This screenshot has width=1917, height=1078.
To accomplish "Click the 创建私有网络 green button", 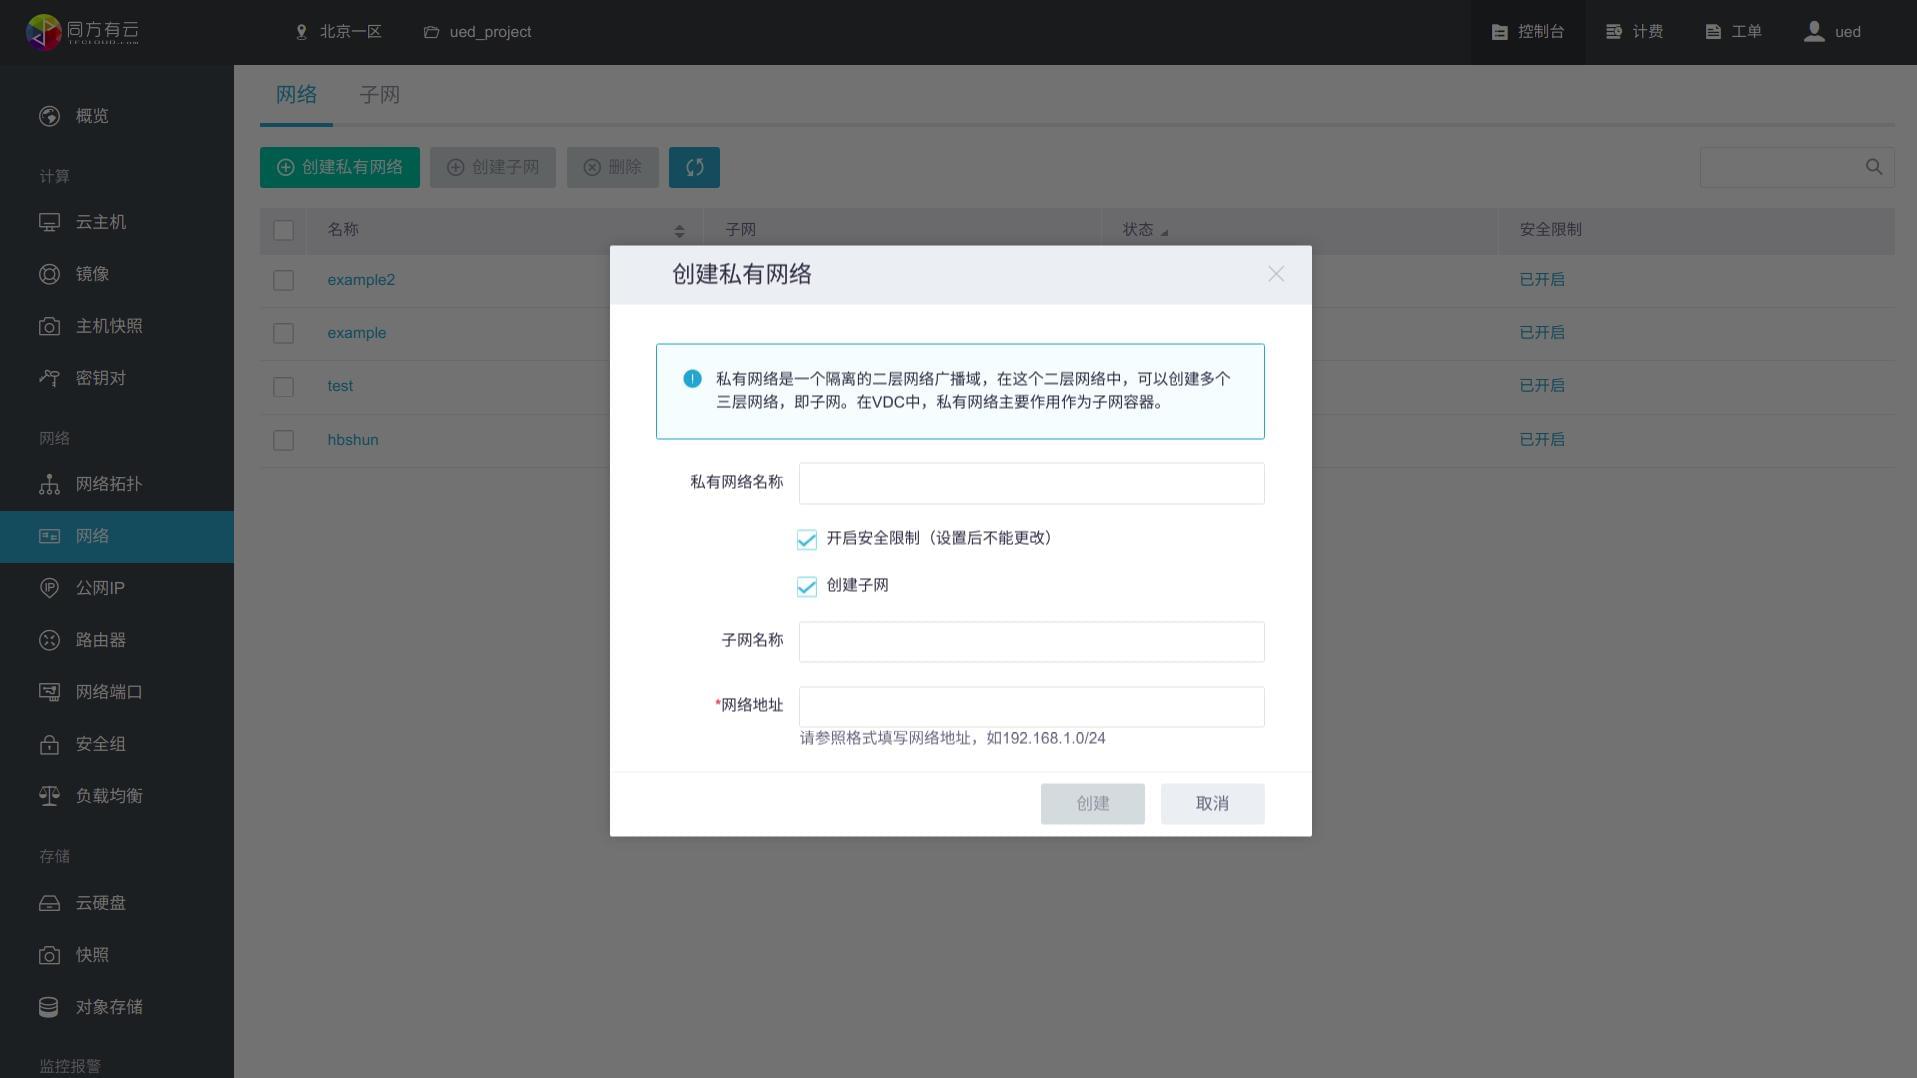I will pyautogui.click(x=340, y=167).
